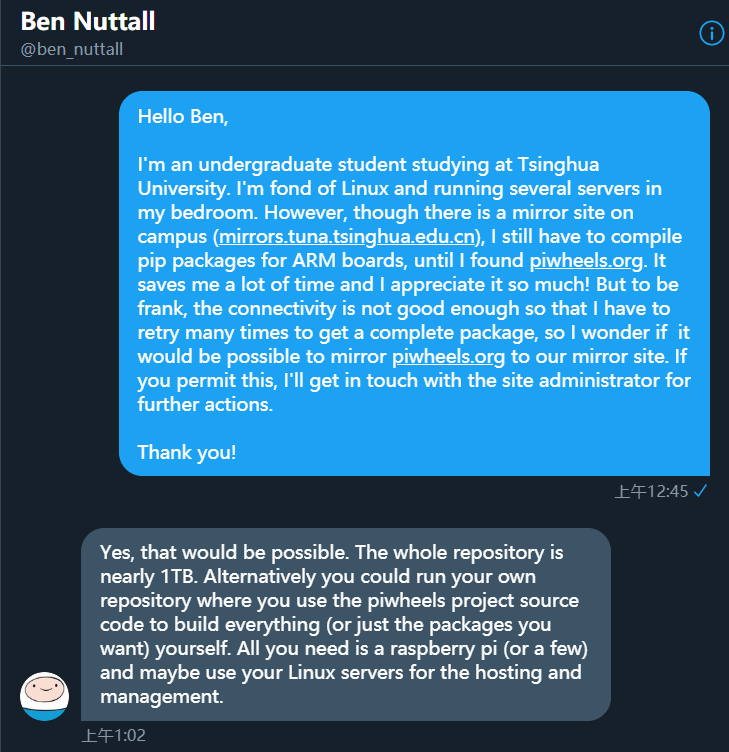The image size is (729, 752).
Task: Click 'further actions.' in sent message
Action: [205, 404]
